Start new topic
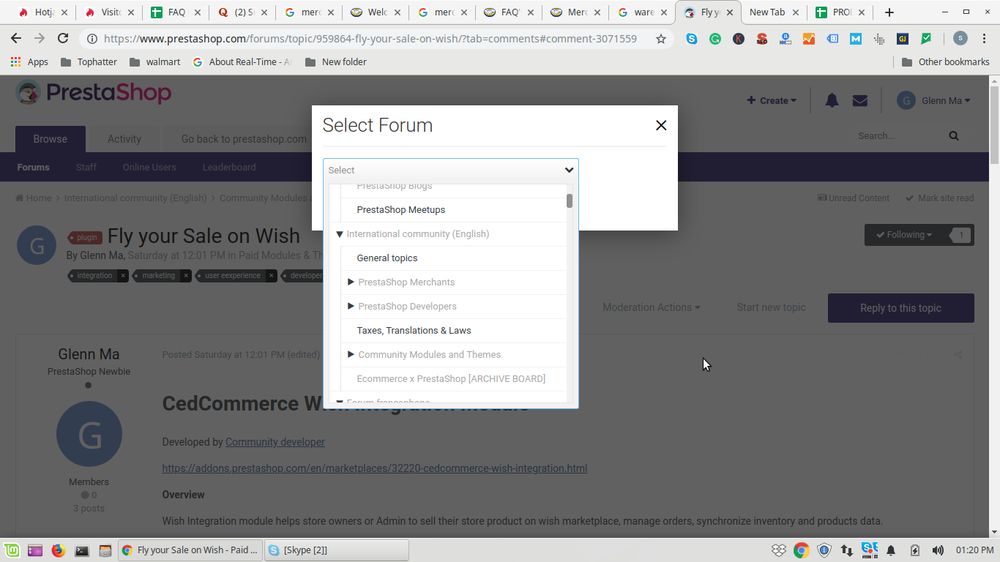This screenshot has width=1000, height=562. pos(771,307)
